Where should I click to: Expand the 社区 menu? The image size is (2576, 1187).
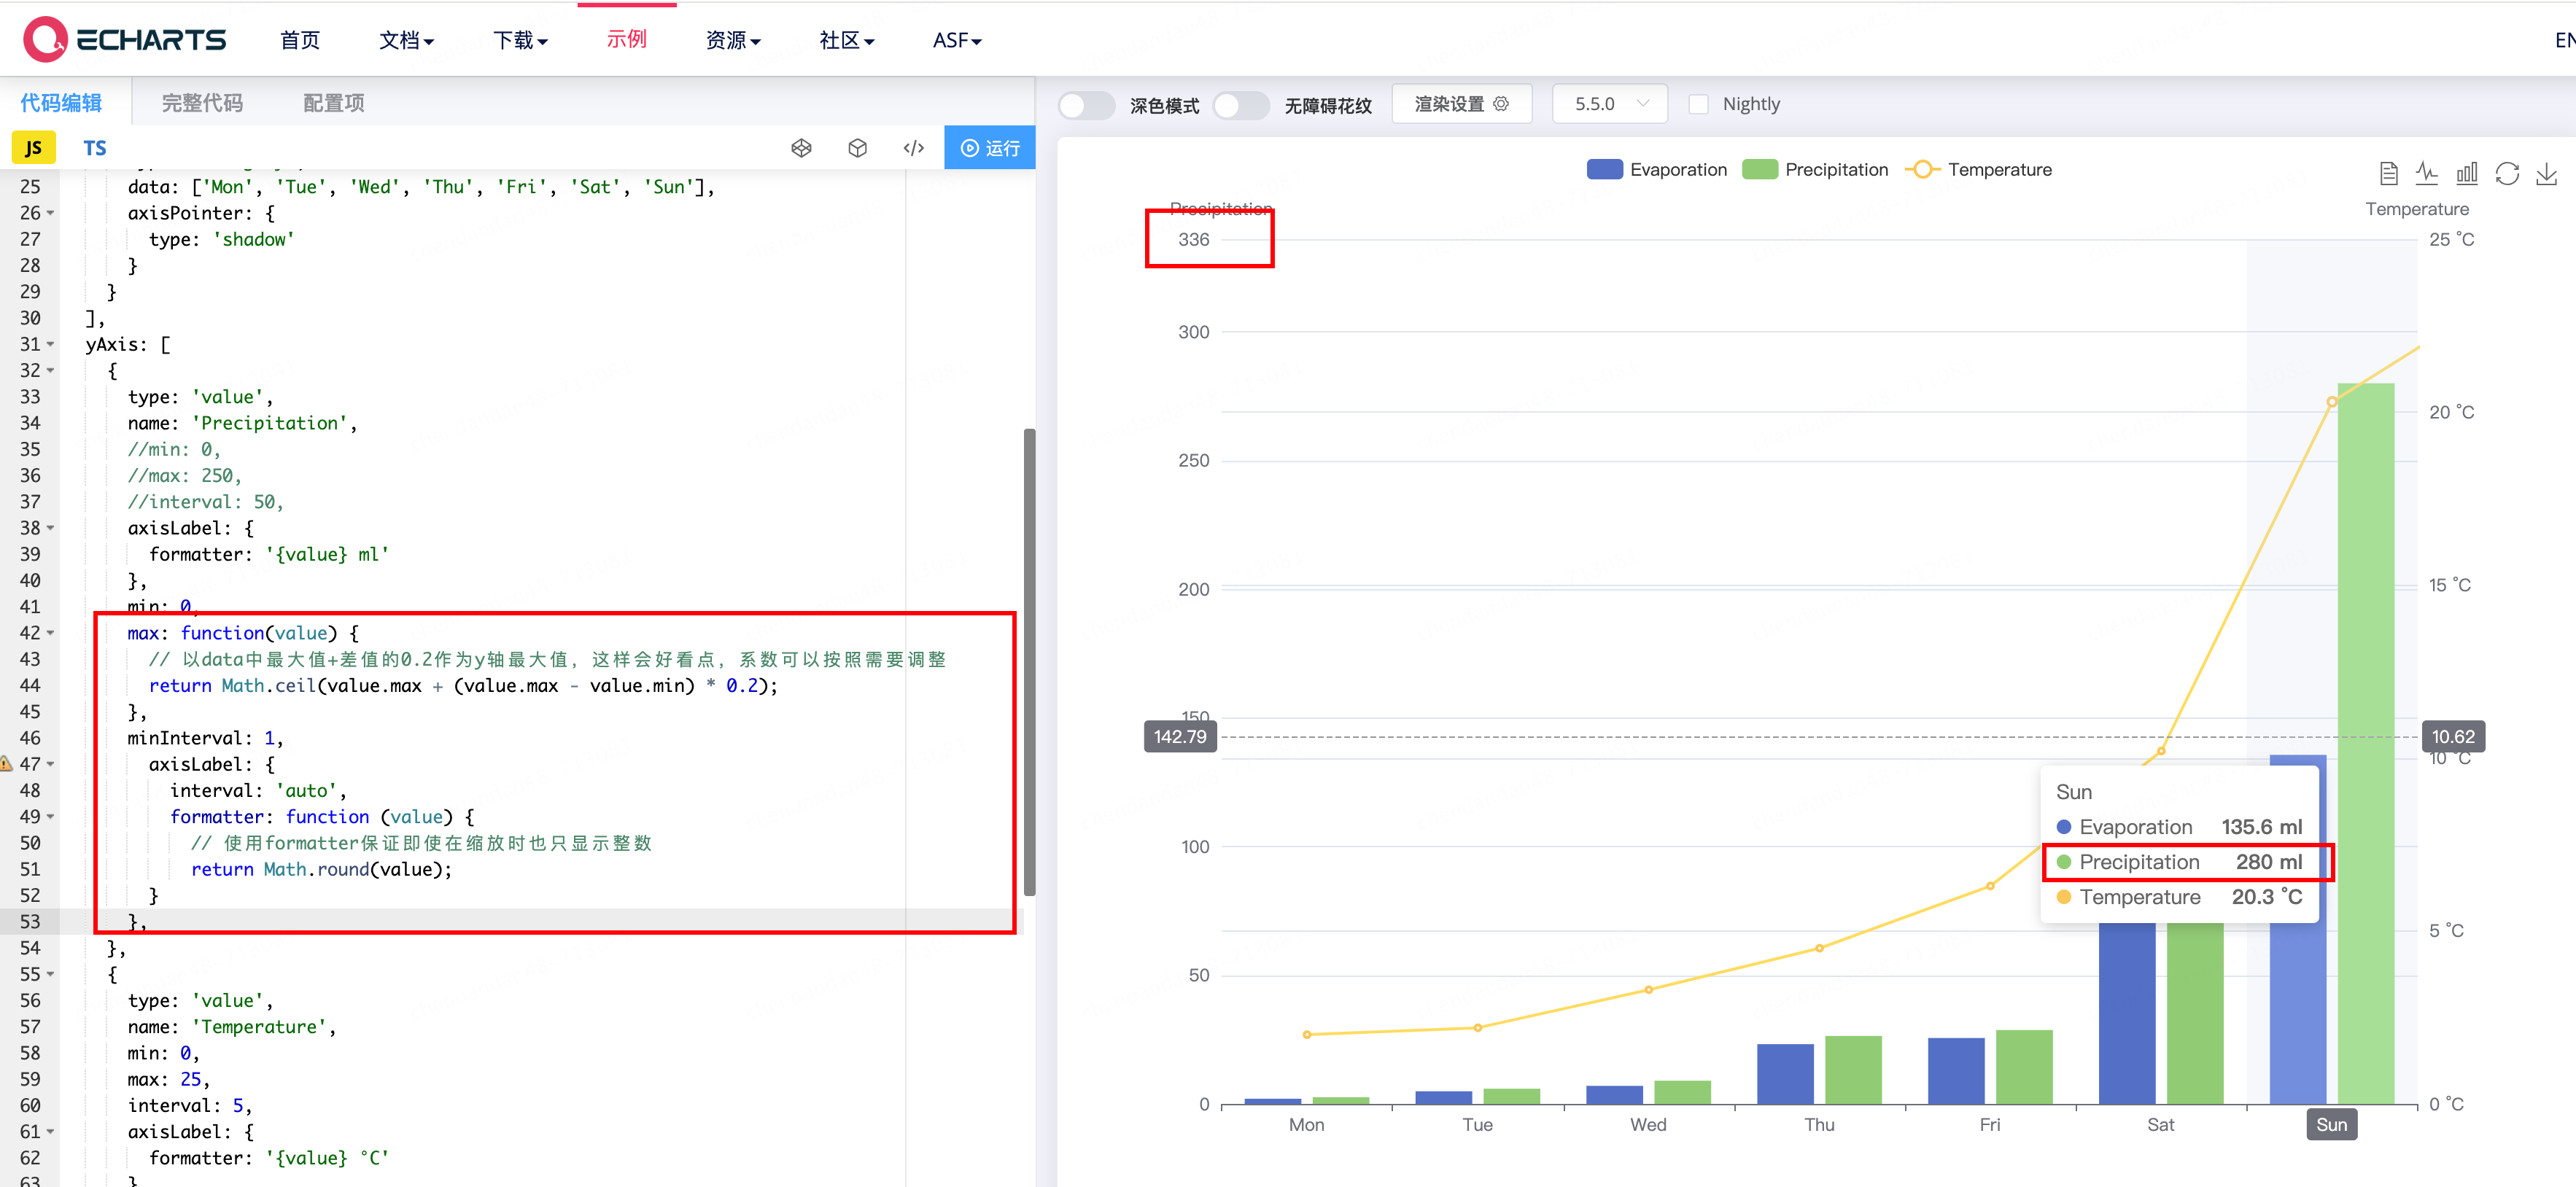click(847, 40)
